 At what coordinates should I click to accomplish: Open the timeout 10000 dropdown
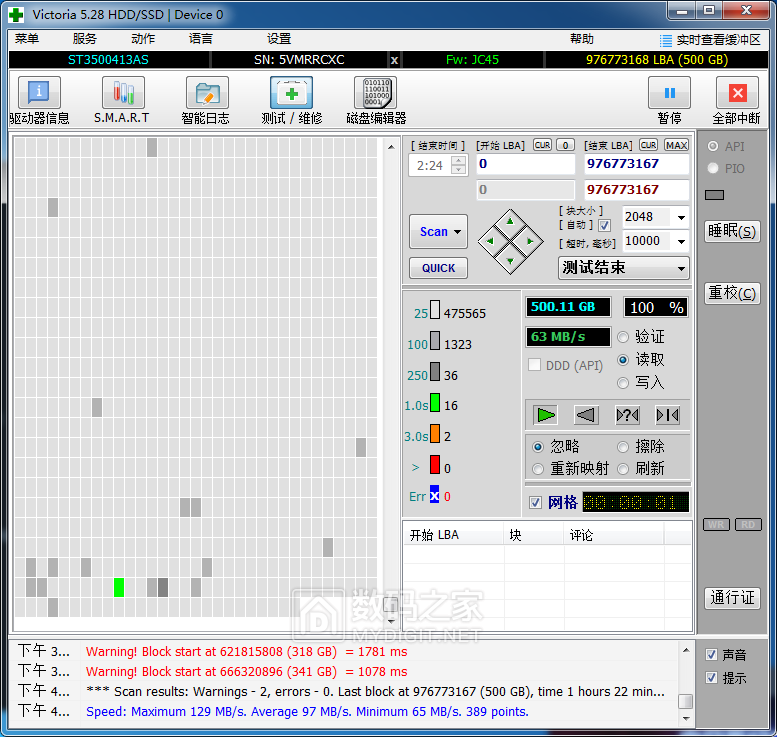point(681,241)
